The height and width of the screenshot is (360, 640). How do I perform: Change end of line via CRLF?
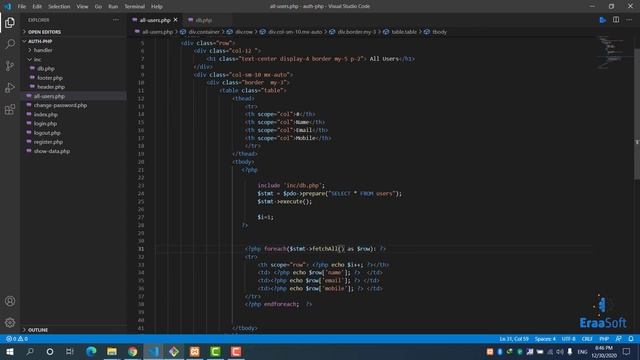[x=587, y=339]
